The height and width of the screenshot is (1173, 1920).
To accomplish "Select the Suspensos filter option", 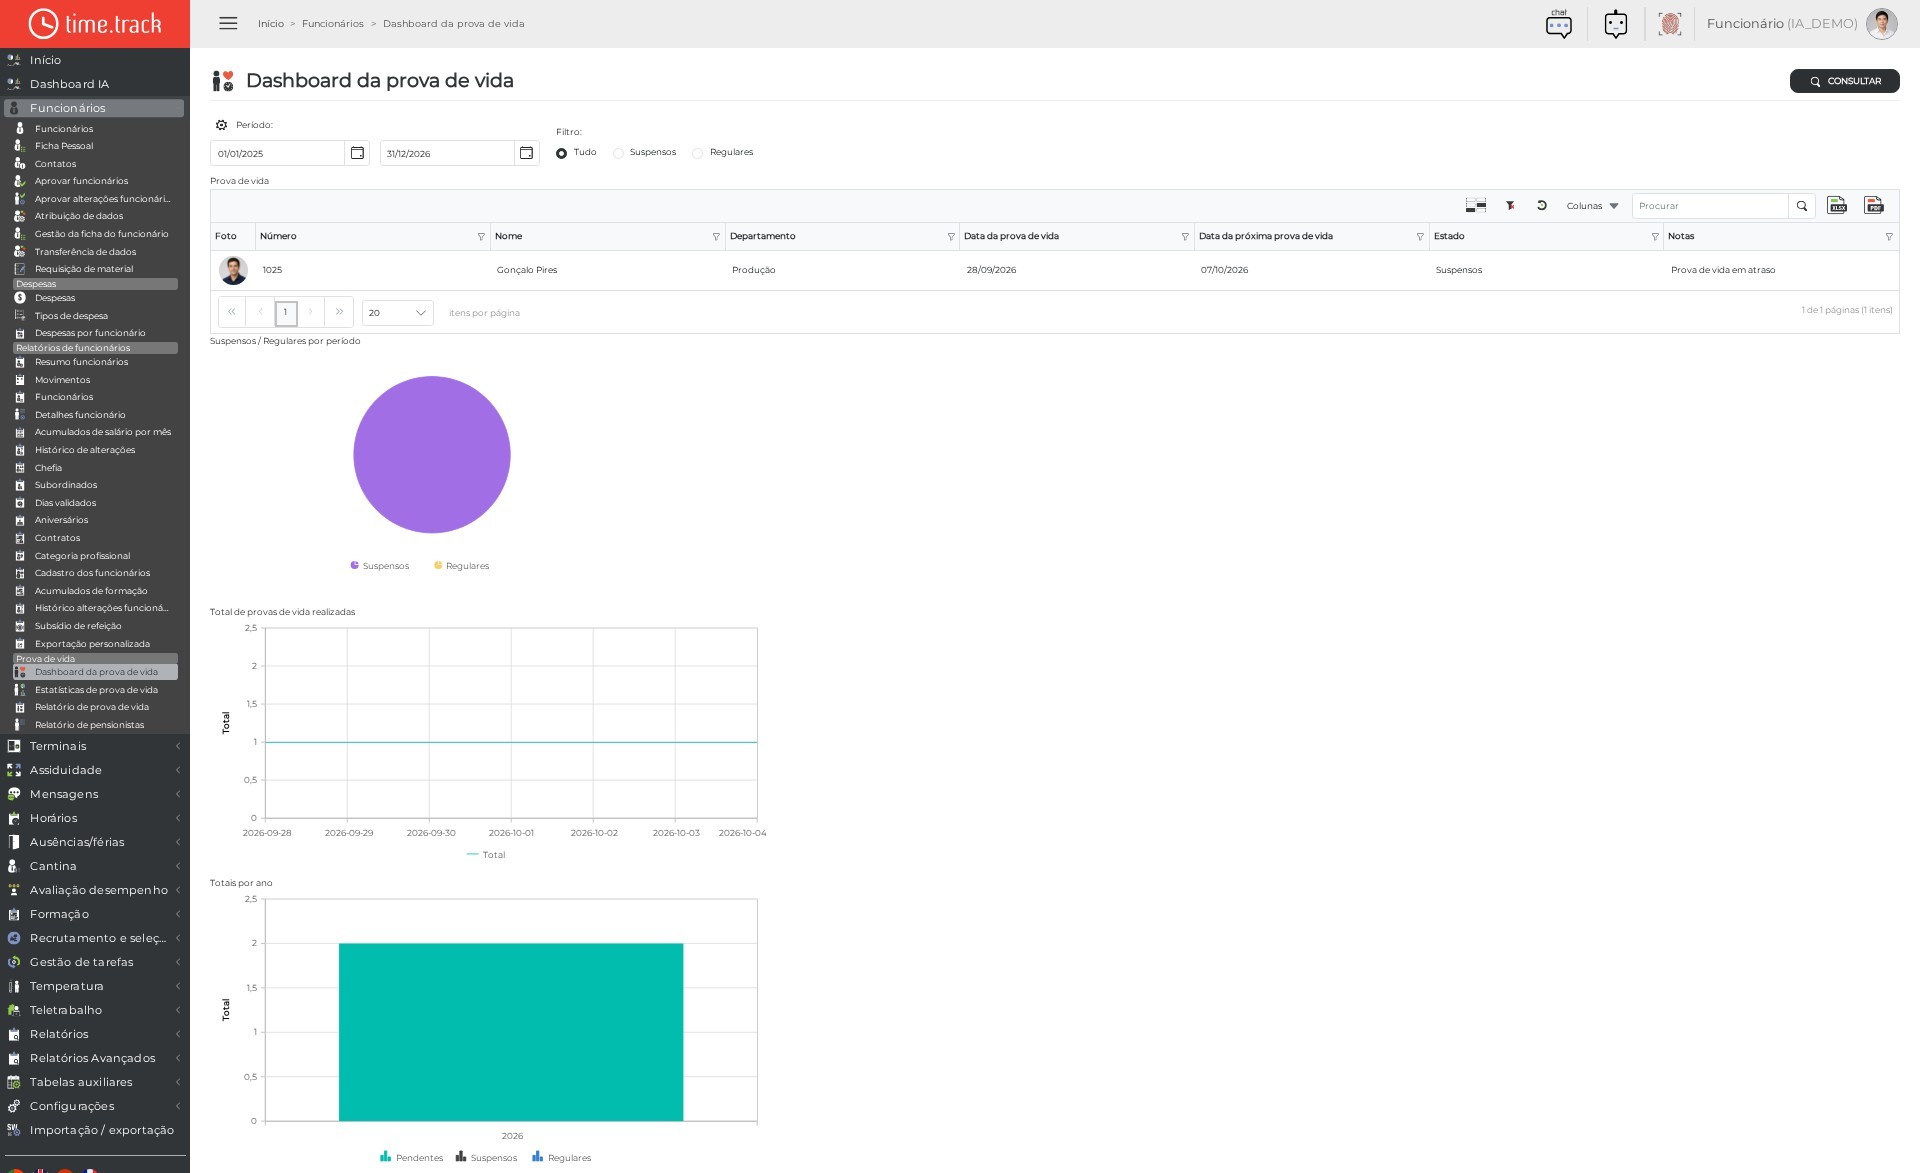I will click(x=618, y=153).
